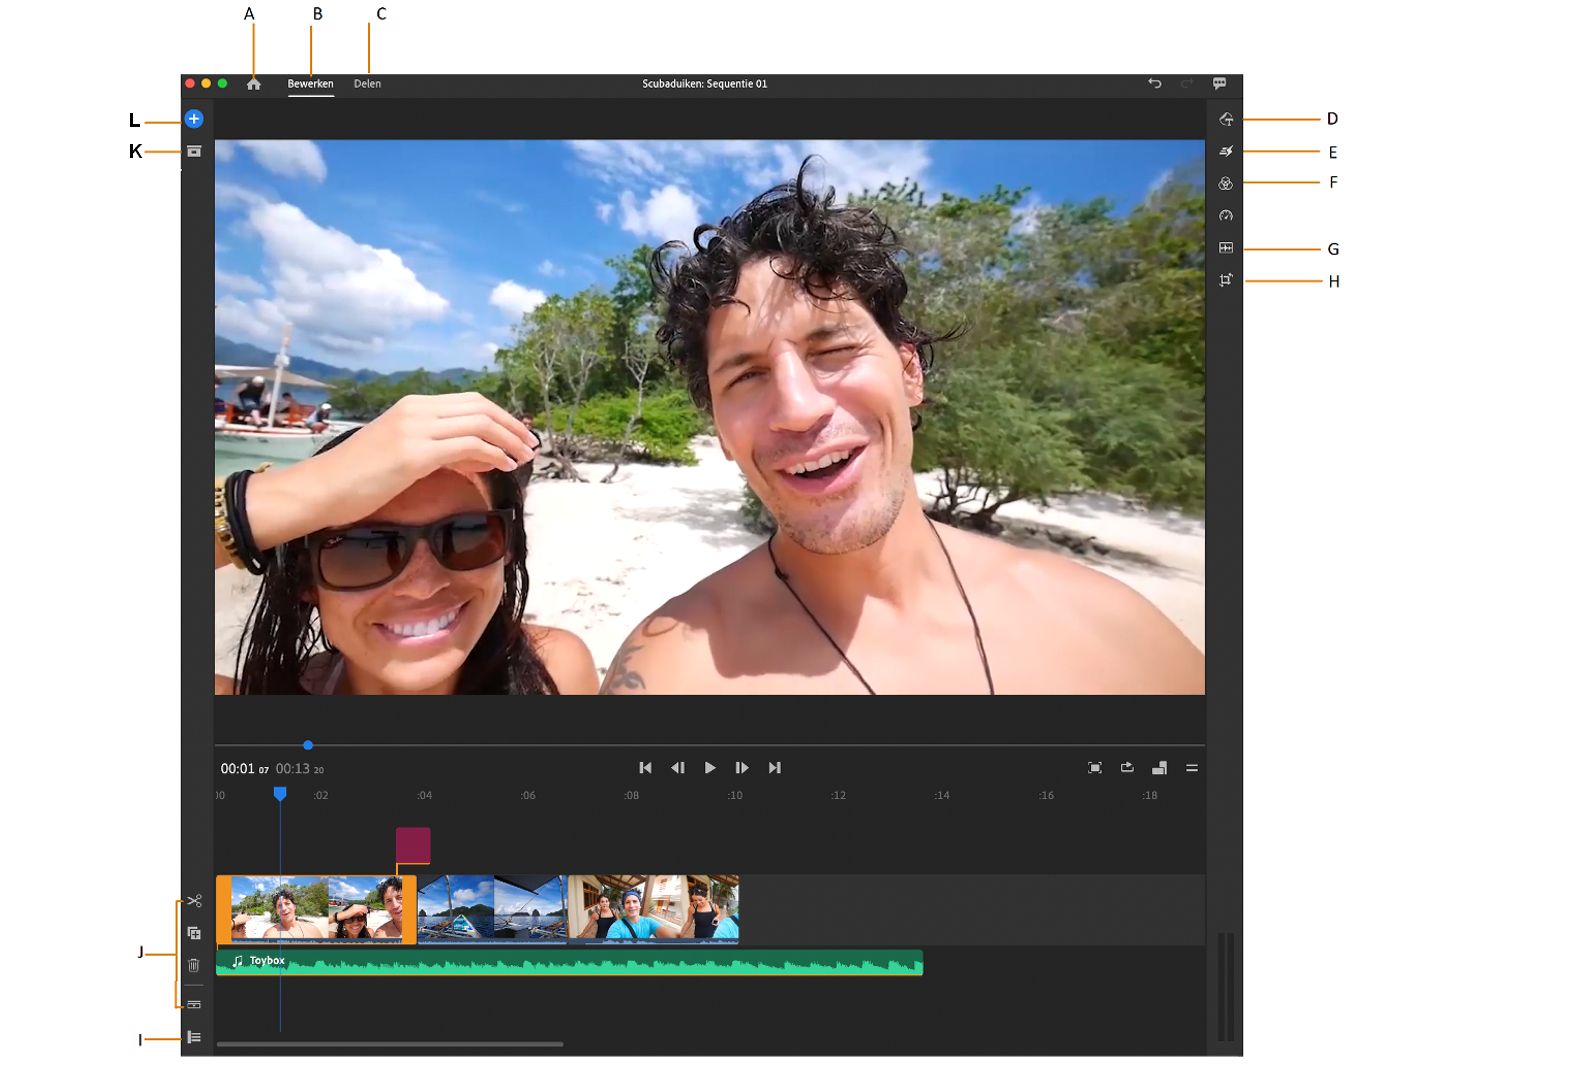Viewport: 1586px width, 1065px height.
Task: Expand the aspect ratio options
Action: point(1159,768)
